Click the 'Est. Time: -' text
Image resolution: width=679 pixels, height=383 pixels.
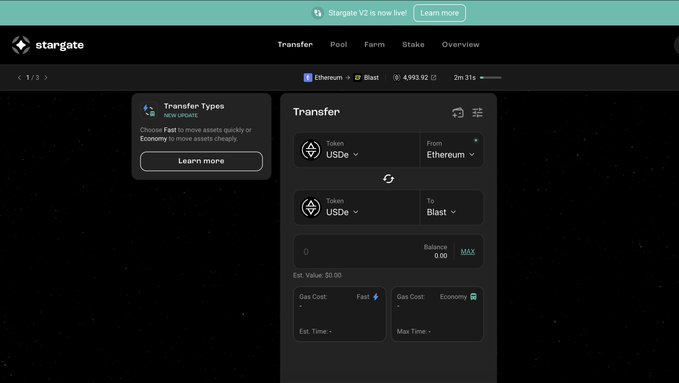point(315,331)
